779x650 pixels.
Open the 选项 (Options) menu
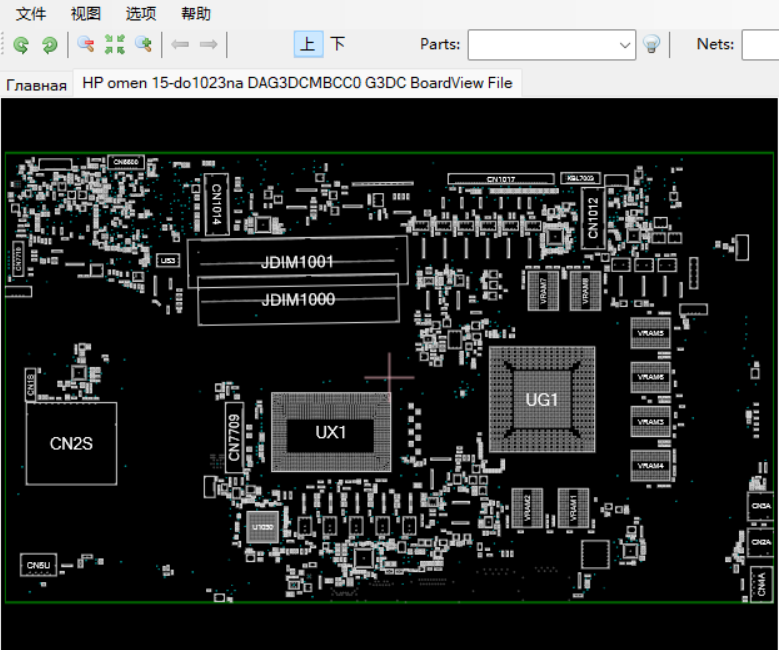(141, 14)
